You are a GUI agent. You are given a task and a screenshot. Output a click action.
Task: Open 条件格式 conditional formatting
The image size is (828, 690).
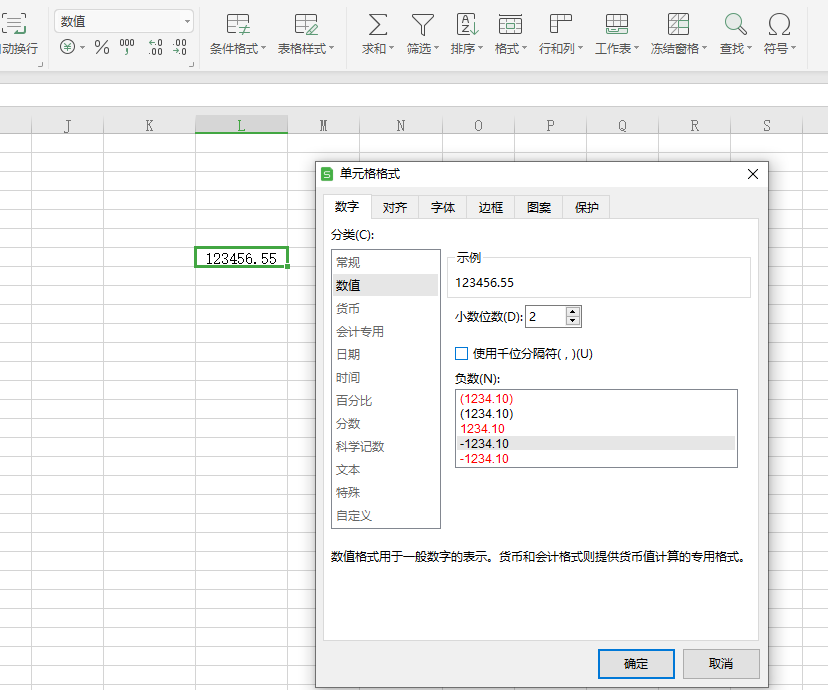point(238,34)
